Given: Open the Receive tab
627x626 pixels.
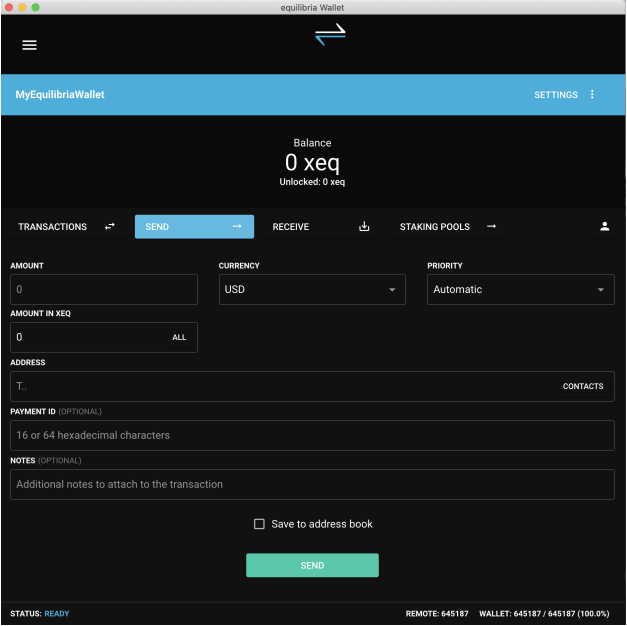Looking at the screenshot, I should (x=321, y=227).
